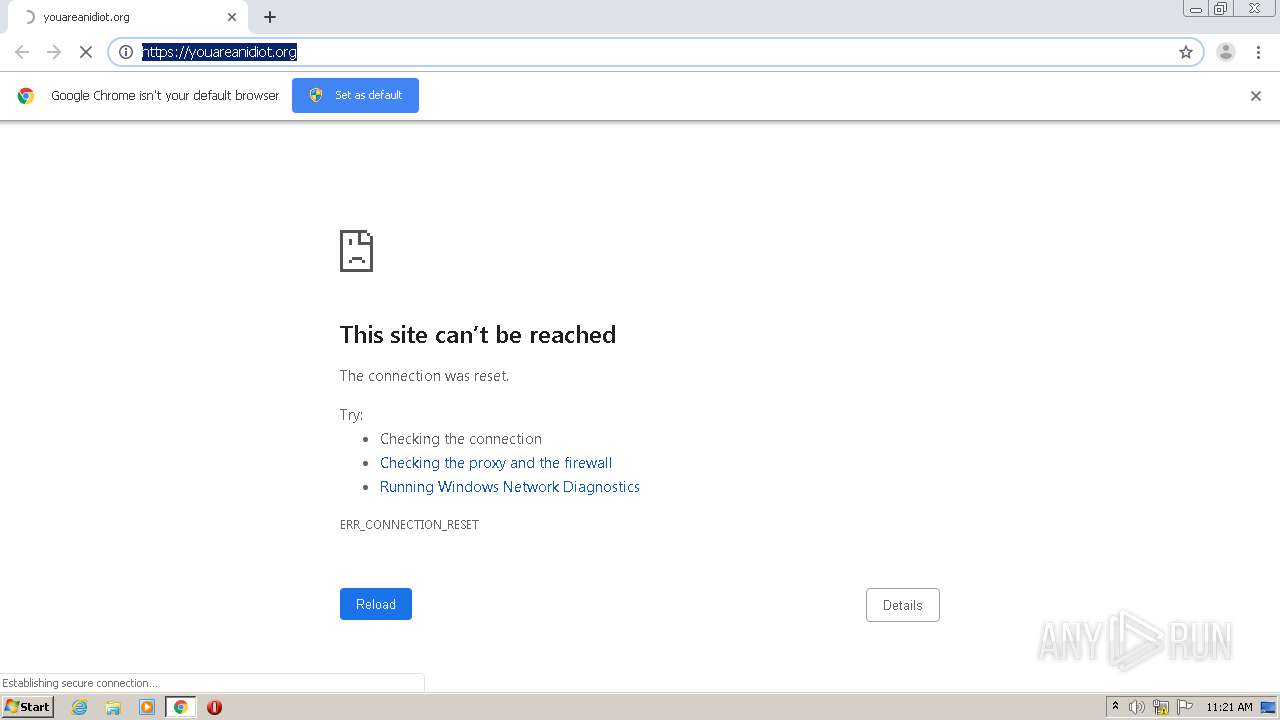1280x720 pixels.
Task: Click the Details button
Action: [903, 605]
